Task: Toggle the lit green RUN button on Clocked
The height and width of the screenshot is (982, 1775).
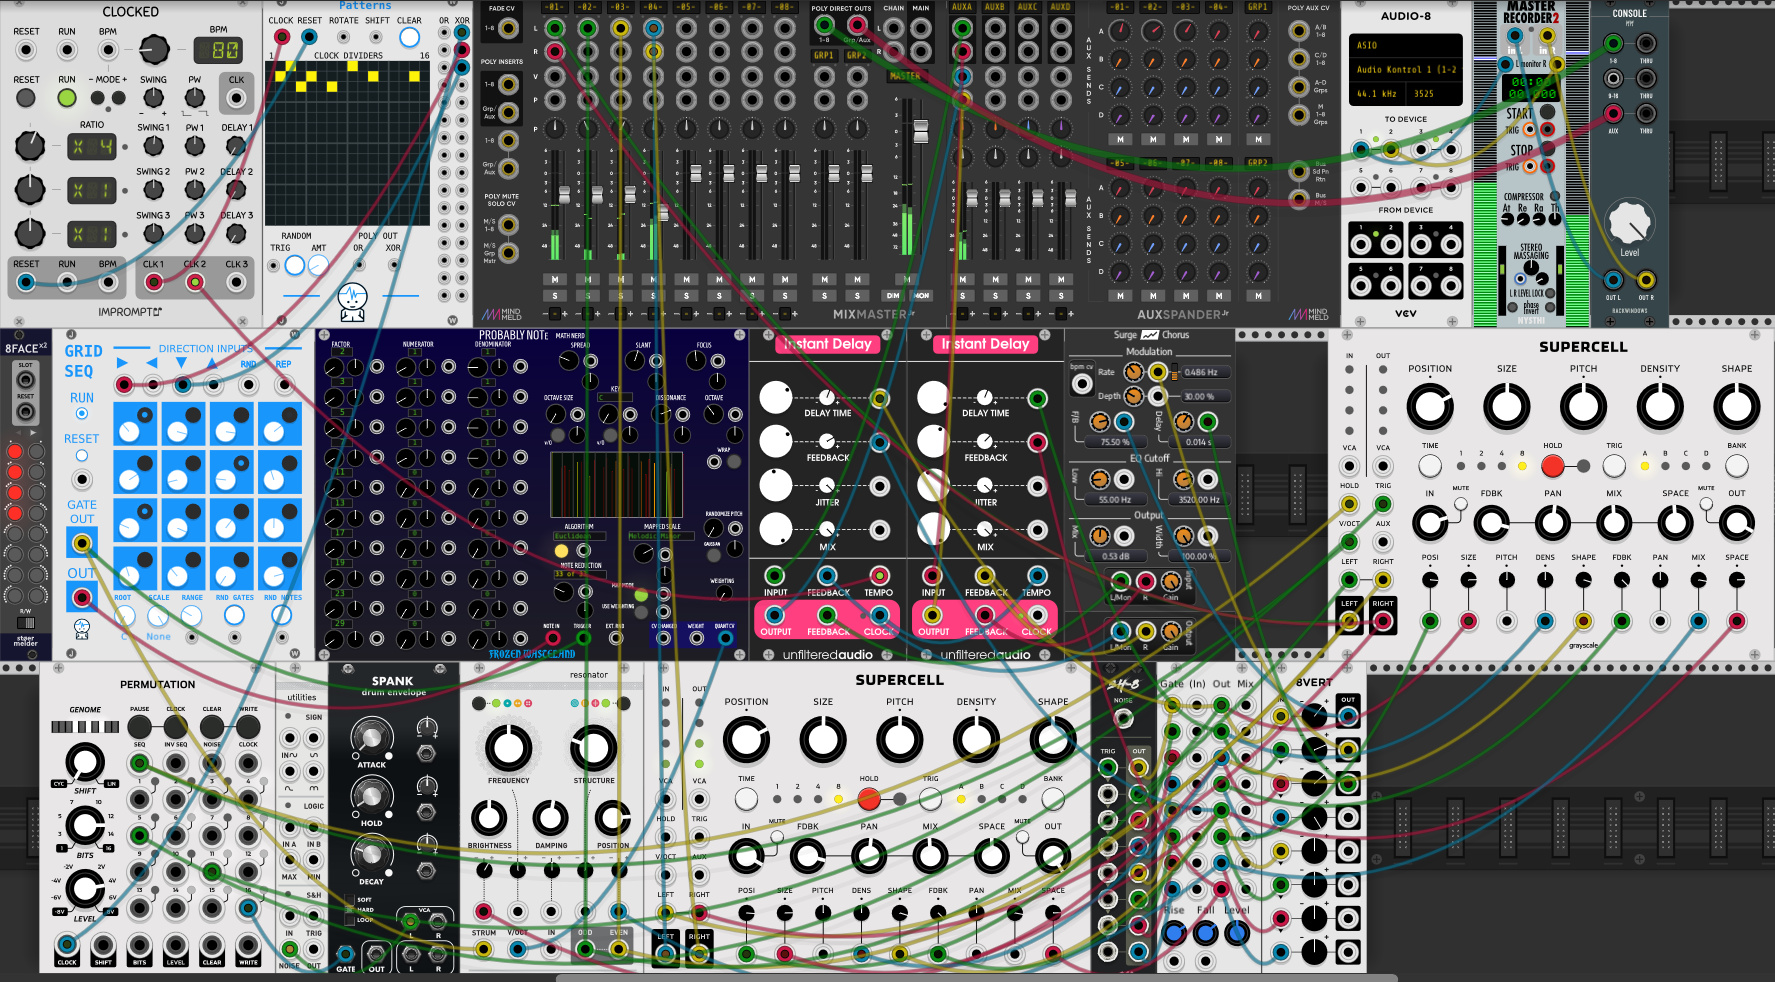Action: pos(66,98)
